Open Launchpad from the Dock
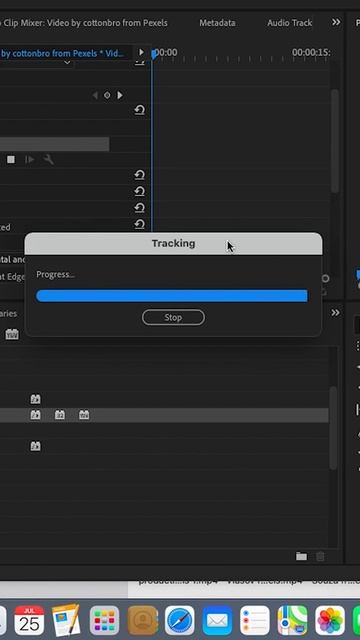 click(104, 620)
